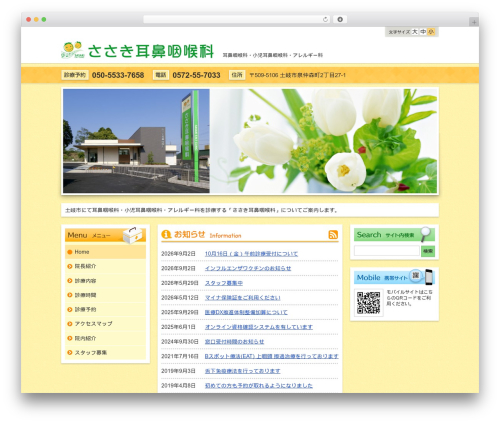
Task: Open 診療内容 menu item
Action: pos(105,281)
